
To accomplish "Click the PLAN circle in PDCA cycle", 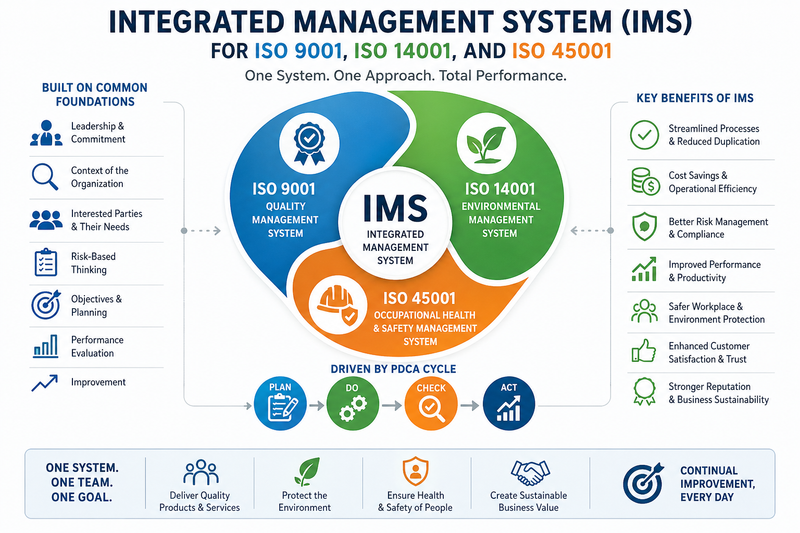I will [x=280, y=404].
